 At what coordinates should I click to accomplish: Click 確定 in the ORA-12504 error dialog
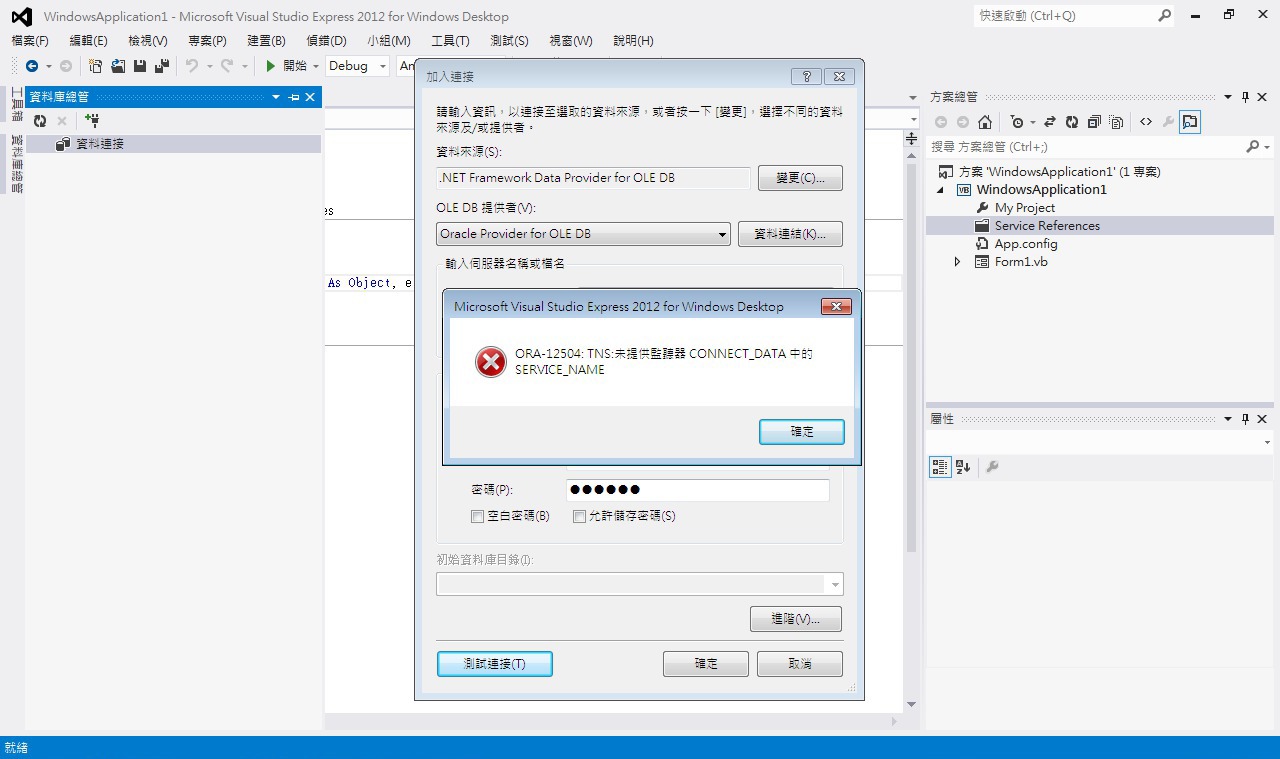coord(802,431)
